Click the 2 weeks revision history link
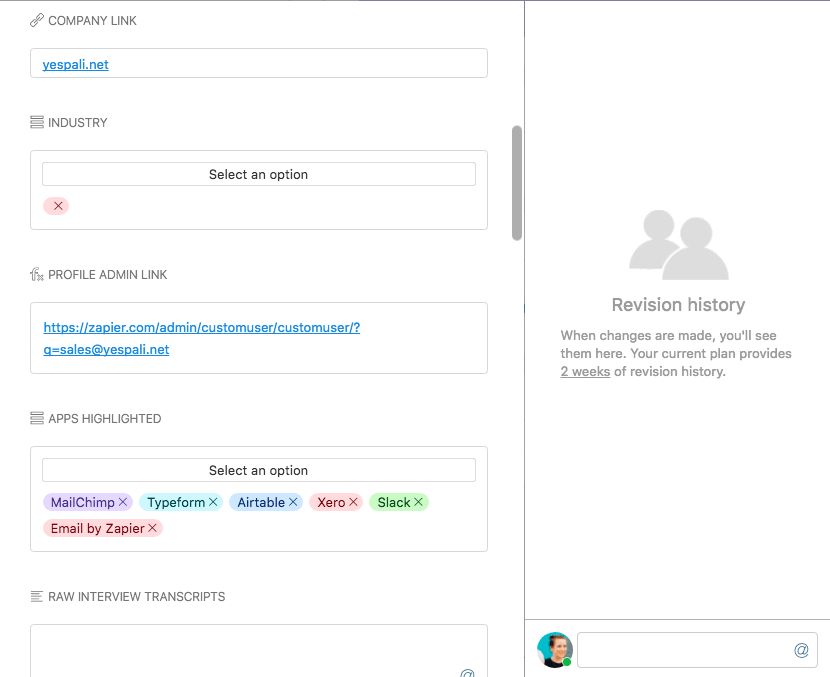This screenshot has height=677, width=830. pos(585,371)
